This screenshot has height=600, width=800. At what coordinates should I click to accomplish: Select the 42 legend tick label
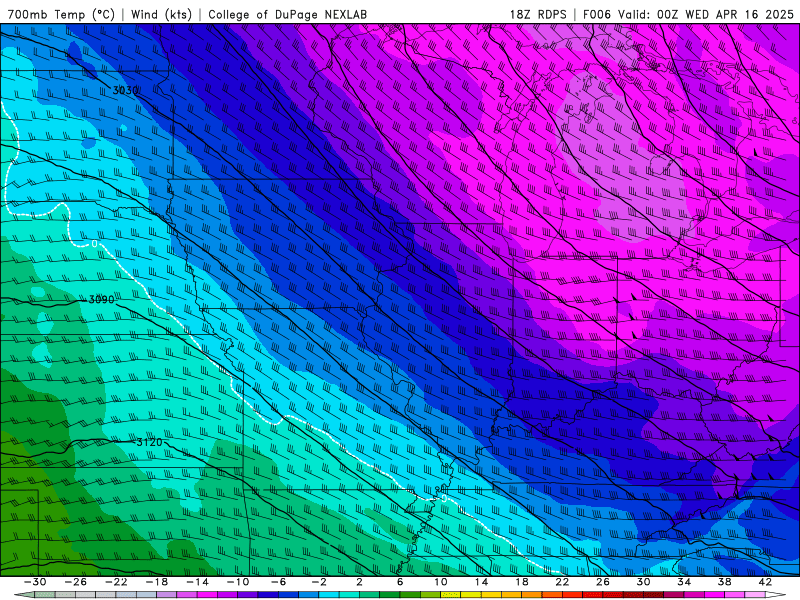pyautogui.click(x=765, y=582)
